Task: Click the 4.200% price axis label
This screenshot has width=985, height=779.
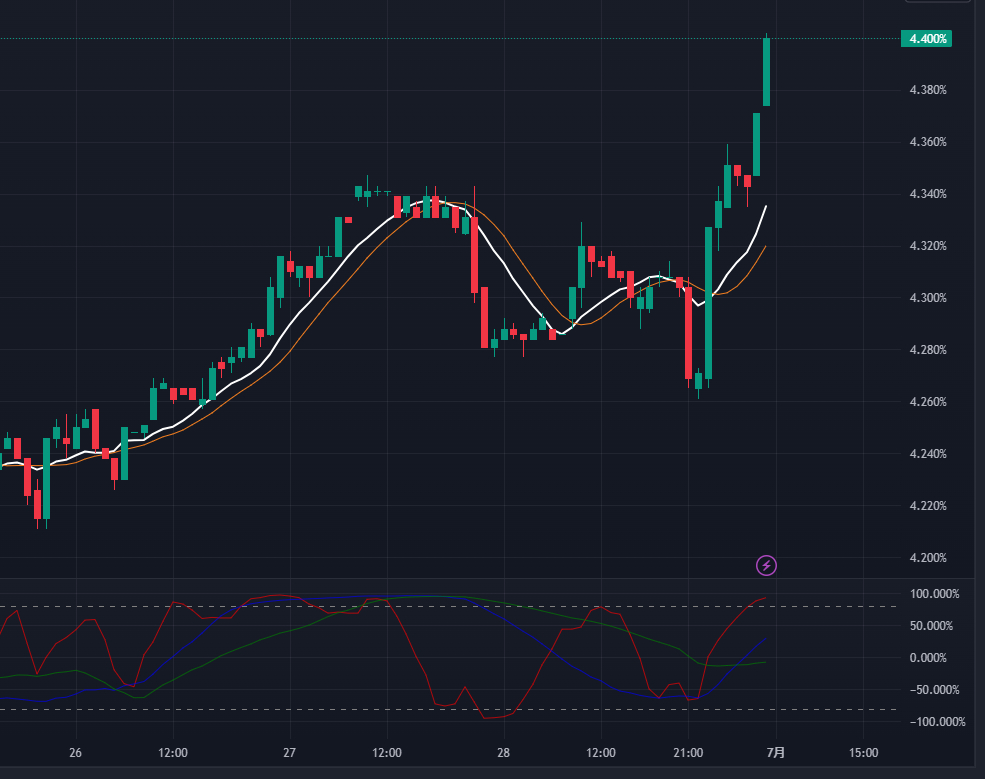Action: (x=928, y=558)
